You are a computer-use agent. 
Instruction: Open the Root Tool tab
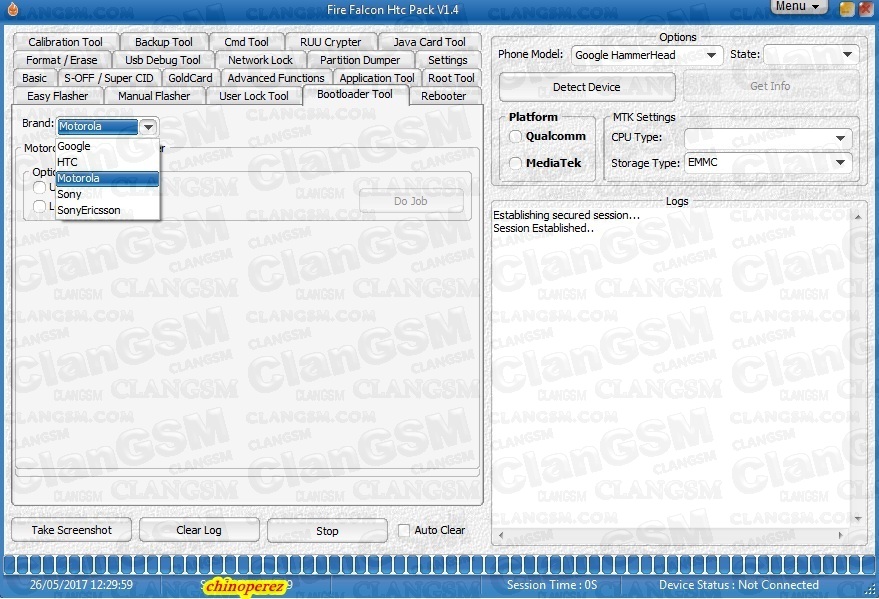(451, 78)
